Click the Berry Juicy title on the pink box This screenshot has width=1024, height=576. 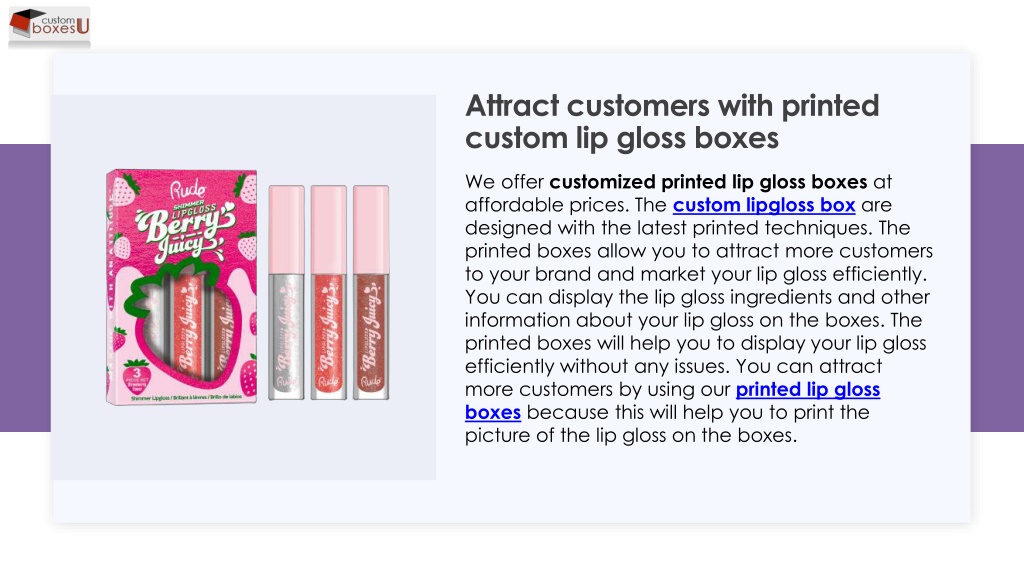click(185, 233)
